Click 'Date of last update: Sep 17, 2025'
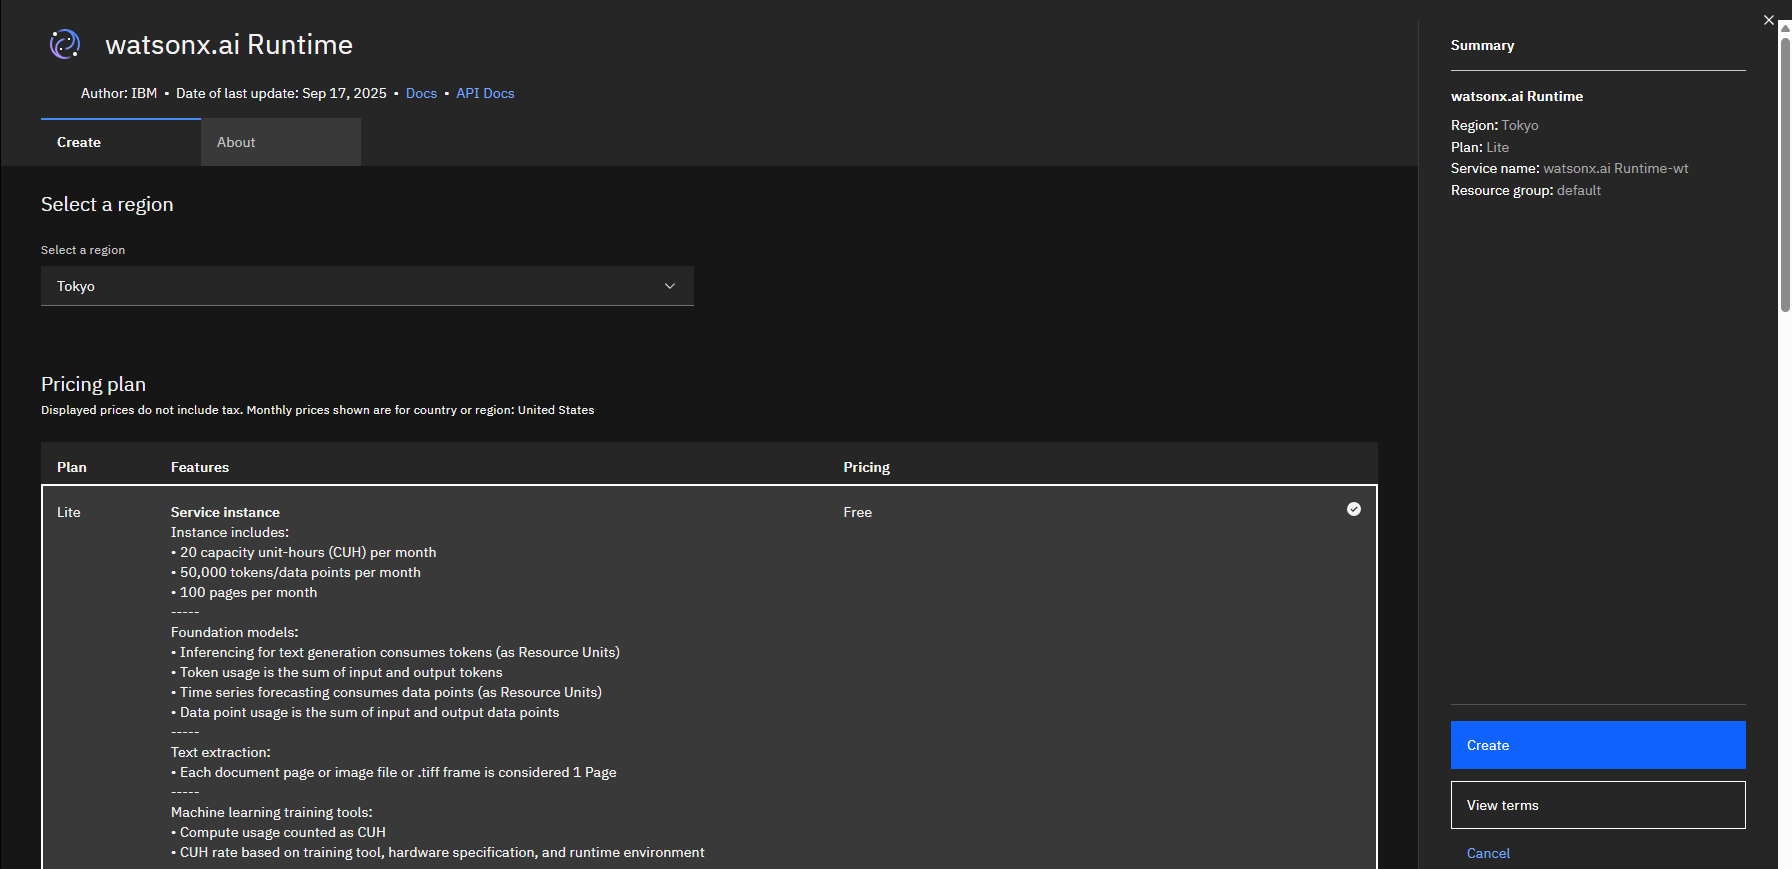 [x=281, y=93]
